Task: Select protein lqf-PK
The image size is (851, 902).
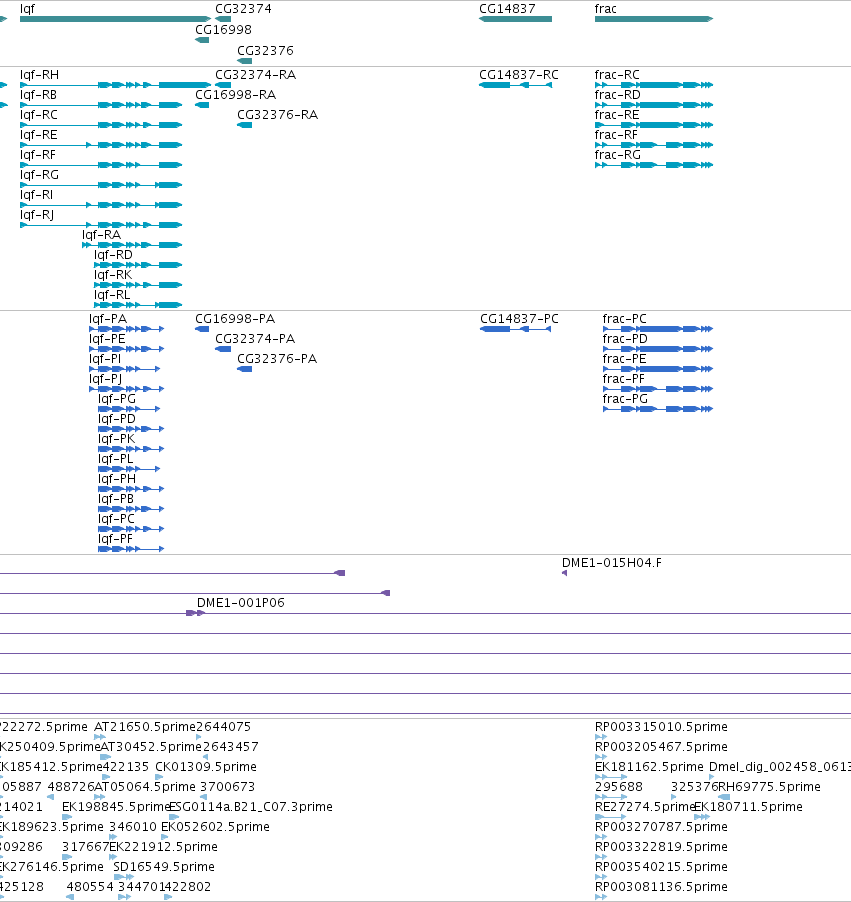Action: 131,449
